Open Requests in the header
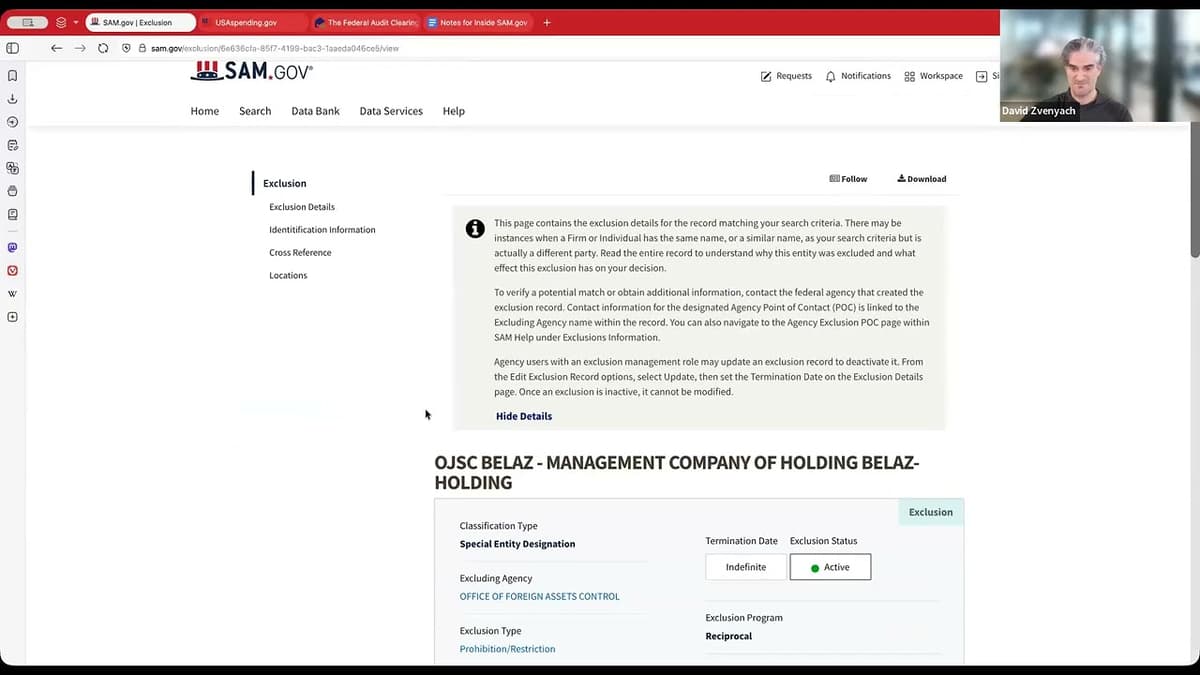This screenshot has height=675, width=1200. [786, 76]
